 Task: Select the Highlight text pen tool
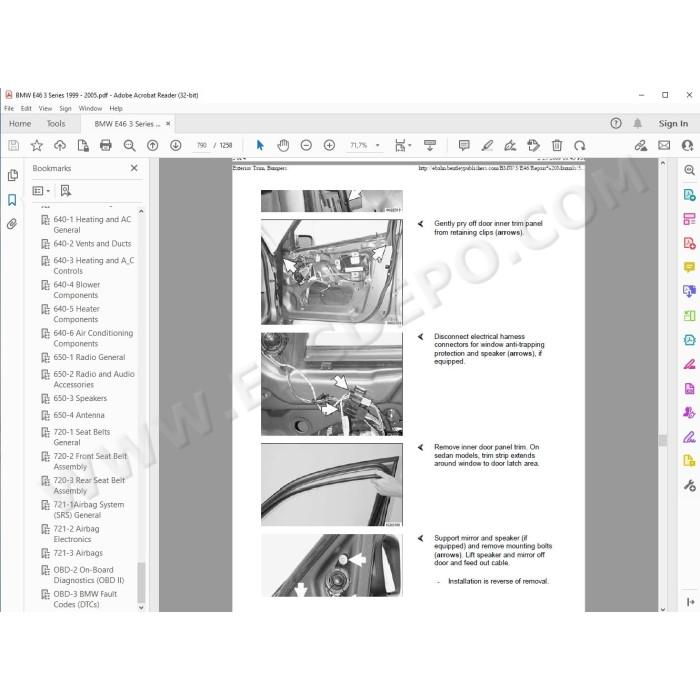point(488,145)
